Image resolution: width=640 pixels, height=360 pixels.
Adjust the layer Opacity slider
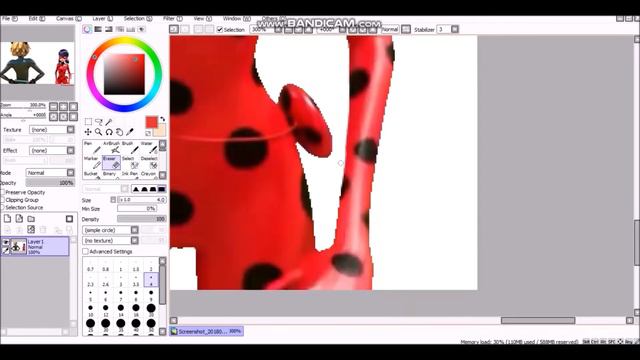tap(50, 183)
